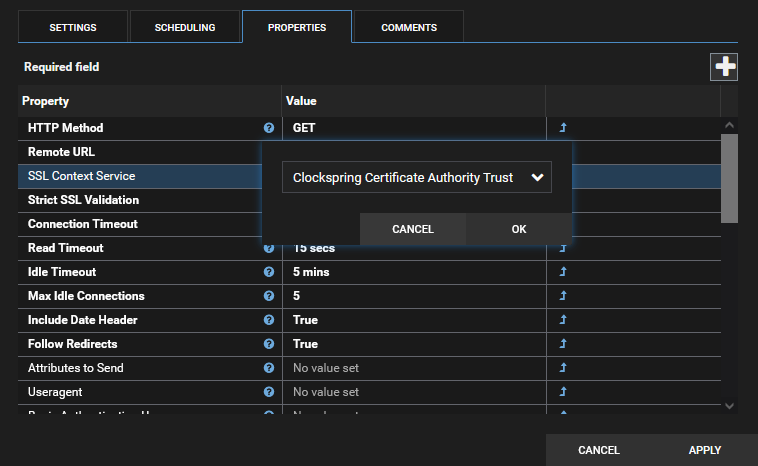Apply the processor configuration changes

pyautogui.click(x=704, y=450)
